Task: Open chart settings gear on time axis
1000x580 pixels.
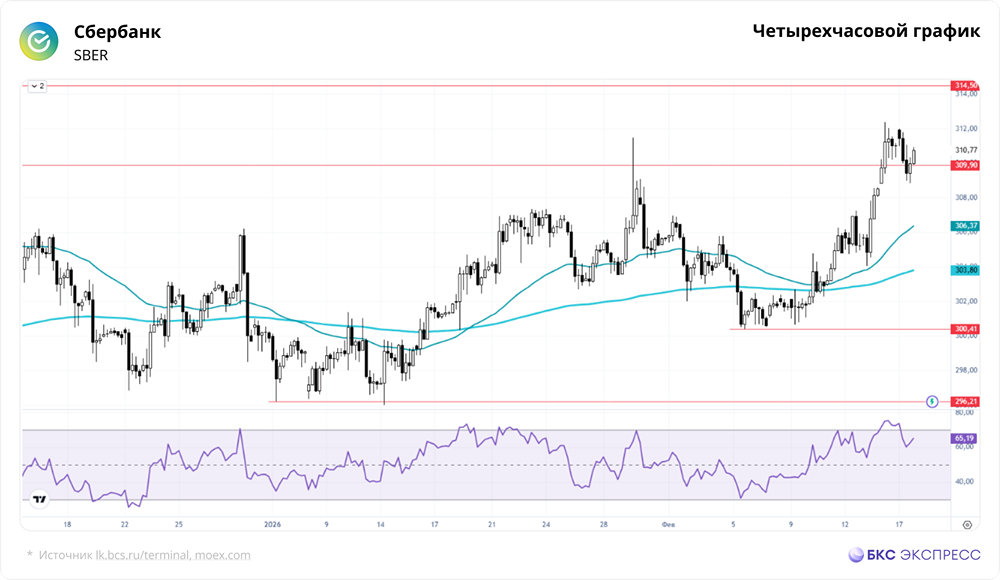Action: coord(967,525)
